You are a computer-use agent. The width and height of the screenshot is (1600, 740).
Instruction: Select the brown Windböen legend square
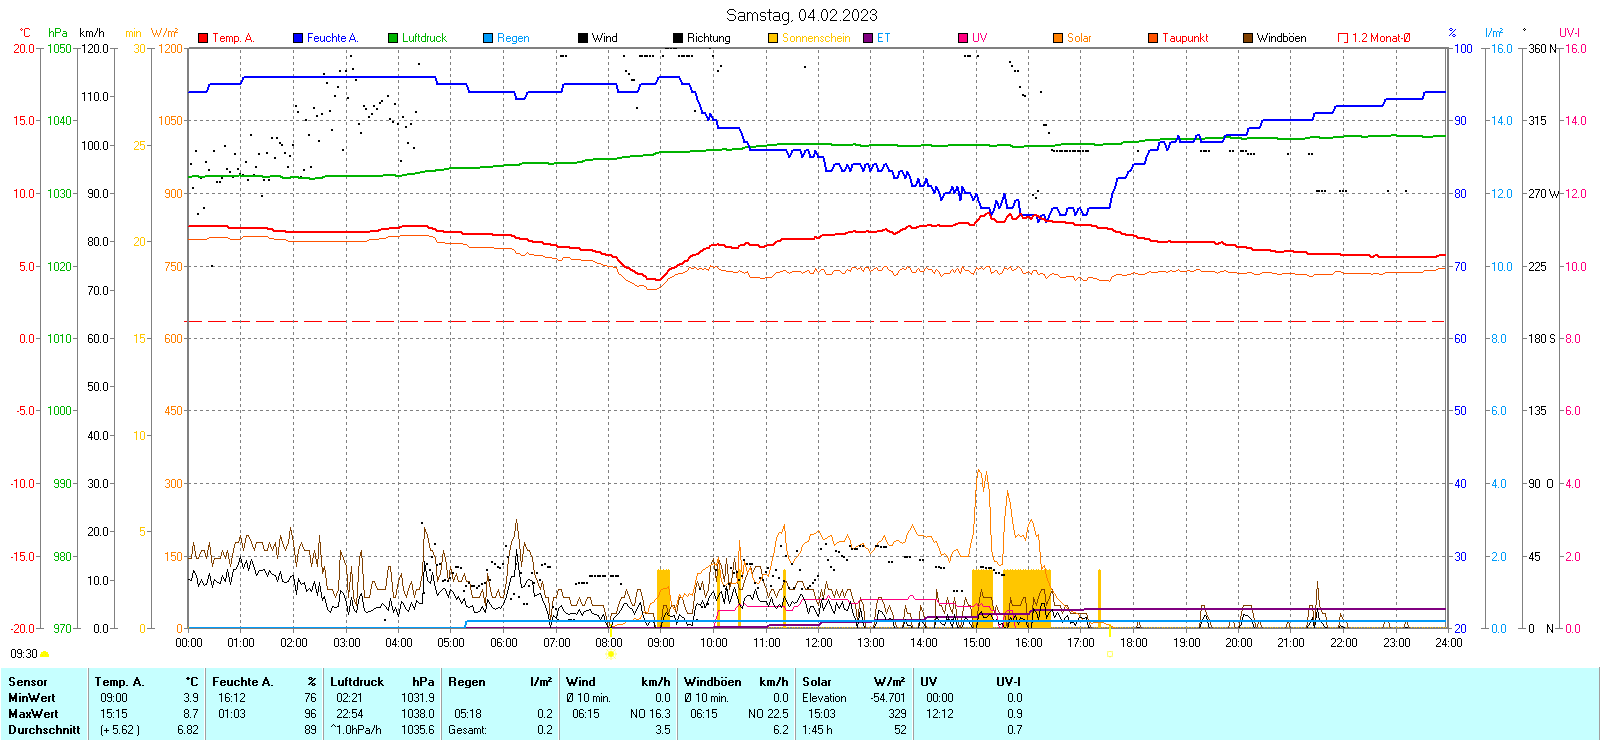coord(1248,38)
